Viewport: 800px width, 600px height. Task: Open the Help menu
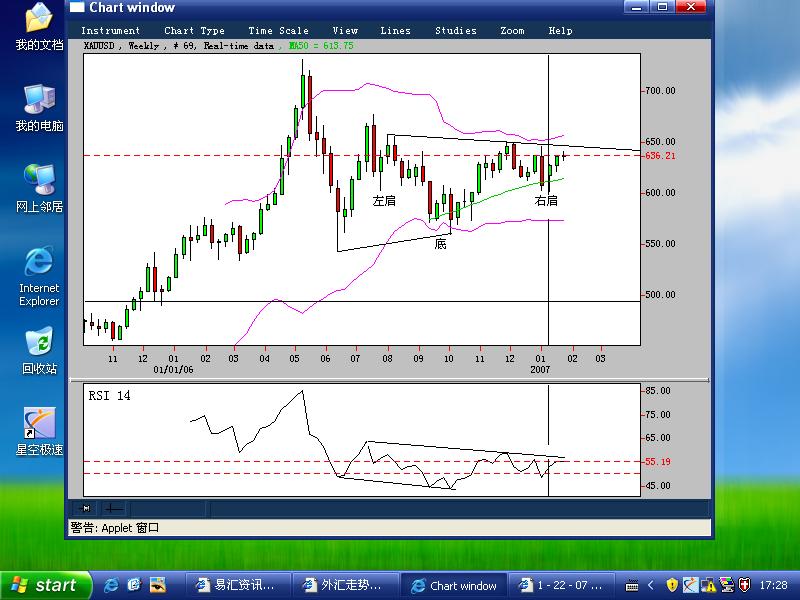click(x=560, y=31)
